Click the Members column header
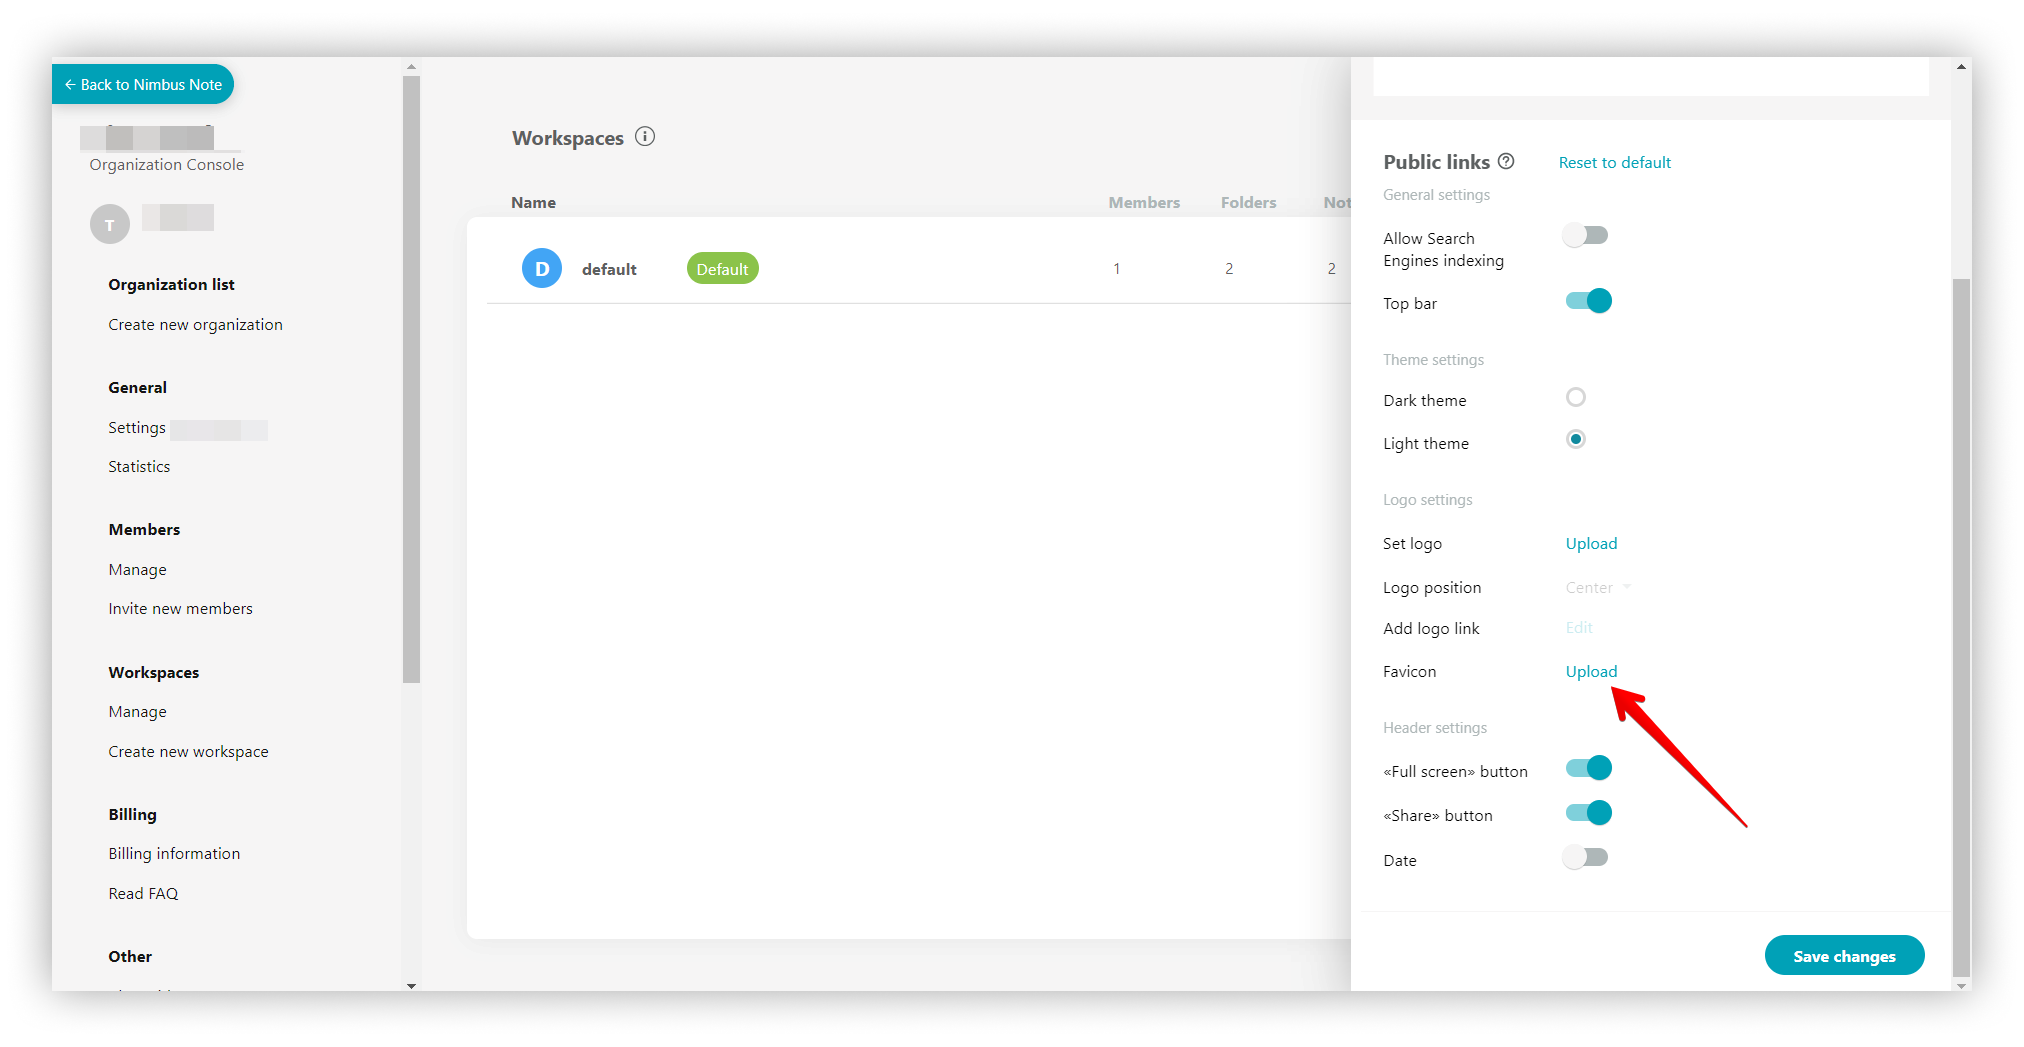2024x1047 pixels. pos(1144,202)
